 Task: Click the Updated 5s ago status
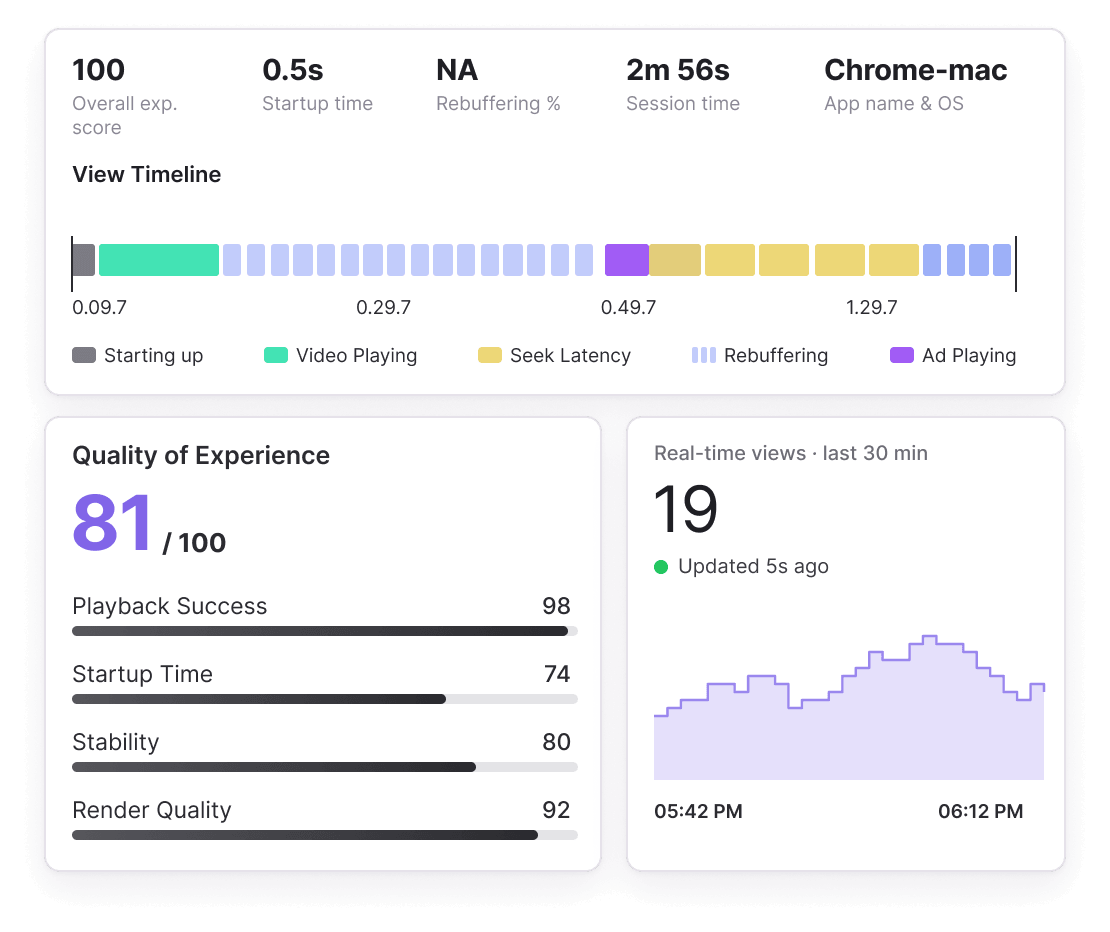tap(753, 566)
